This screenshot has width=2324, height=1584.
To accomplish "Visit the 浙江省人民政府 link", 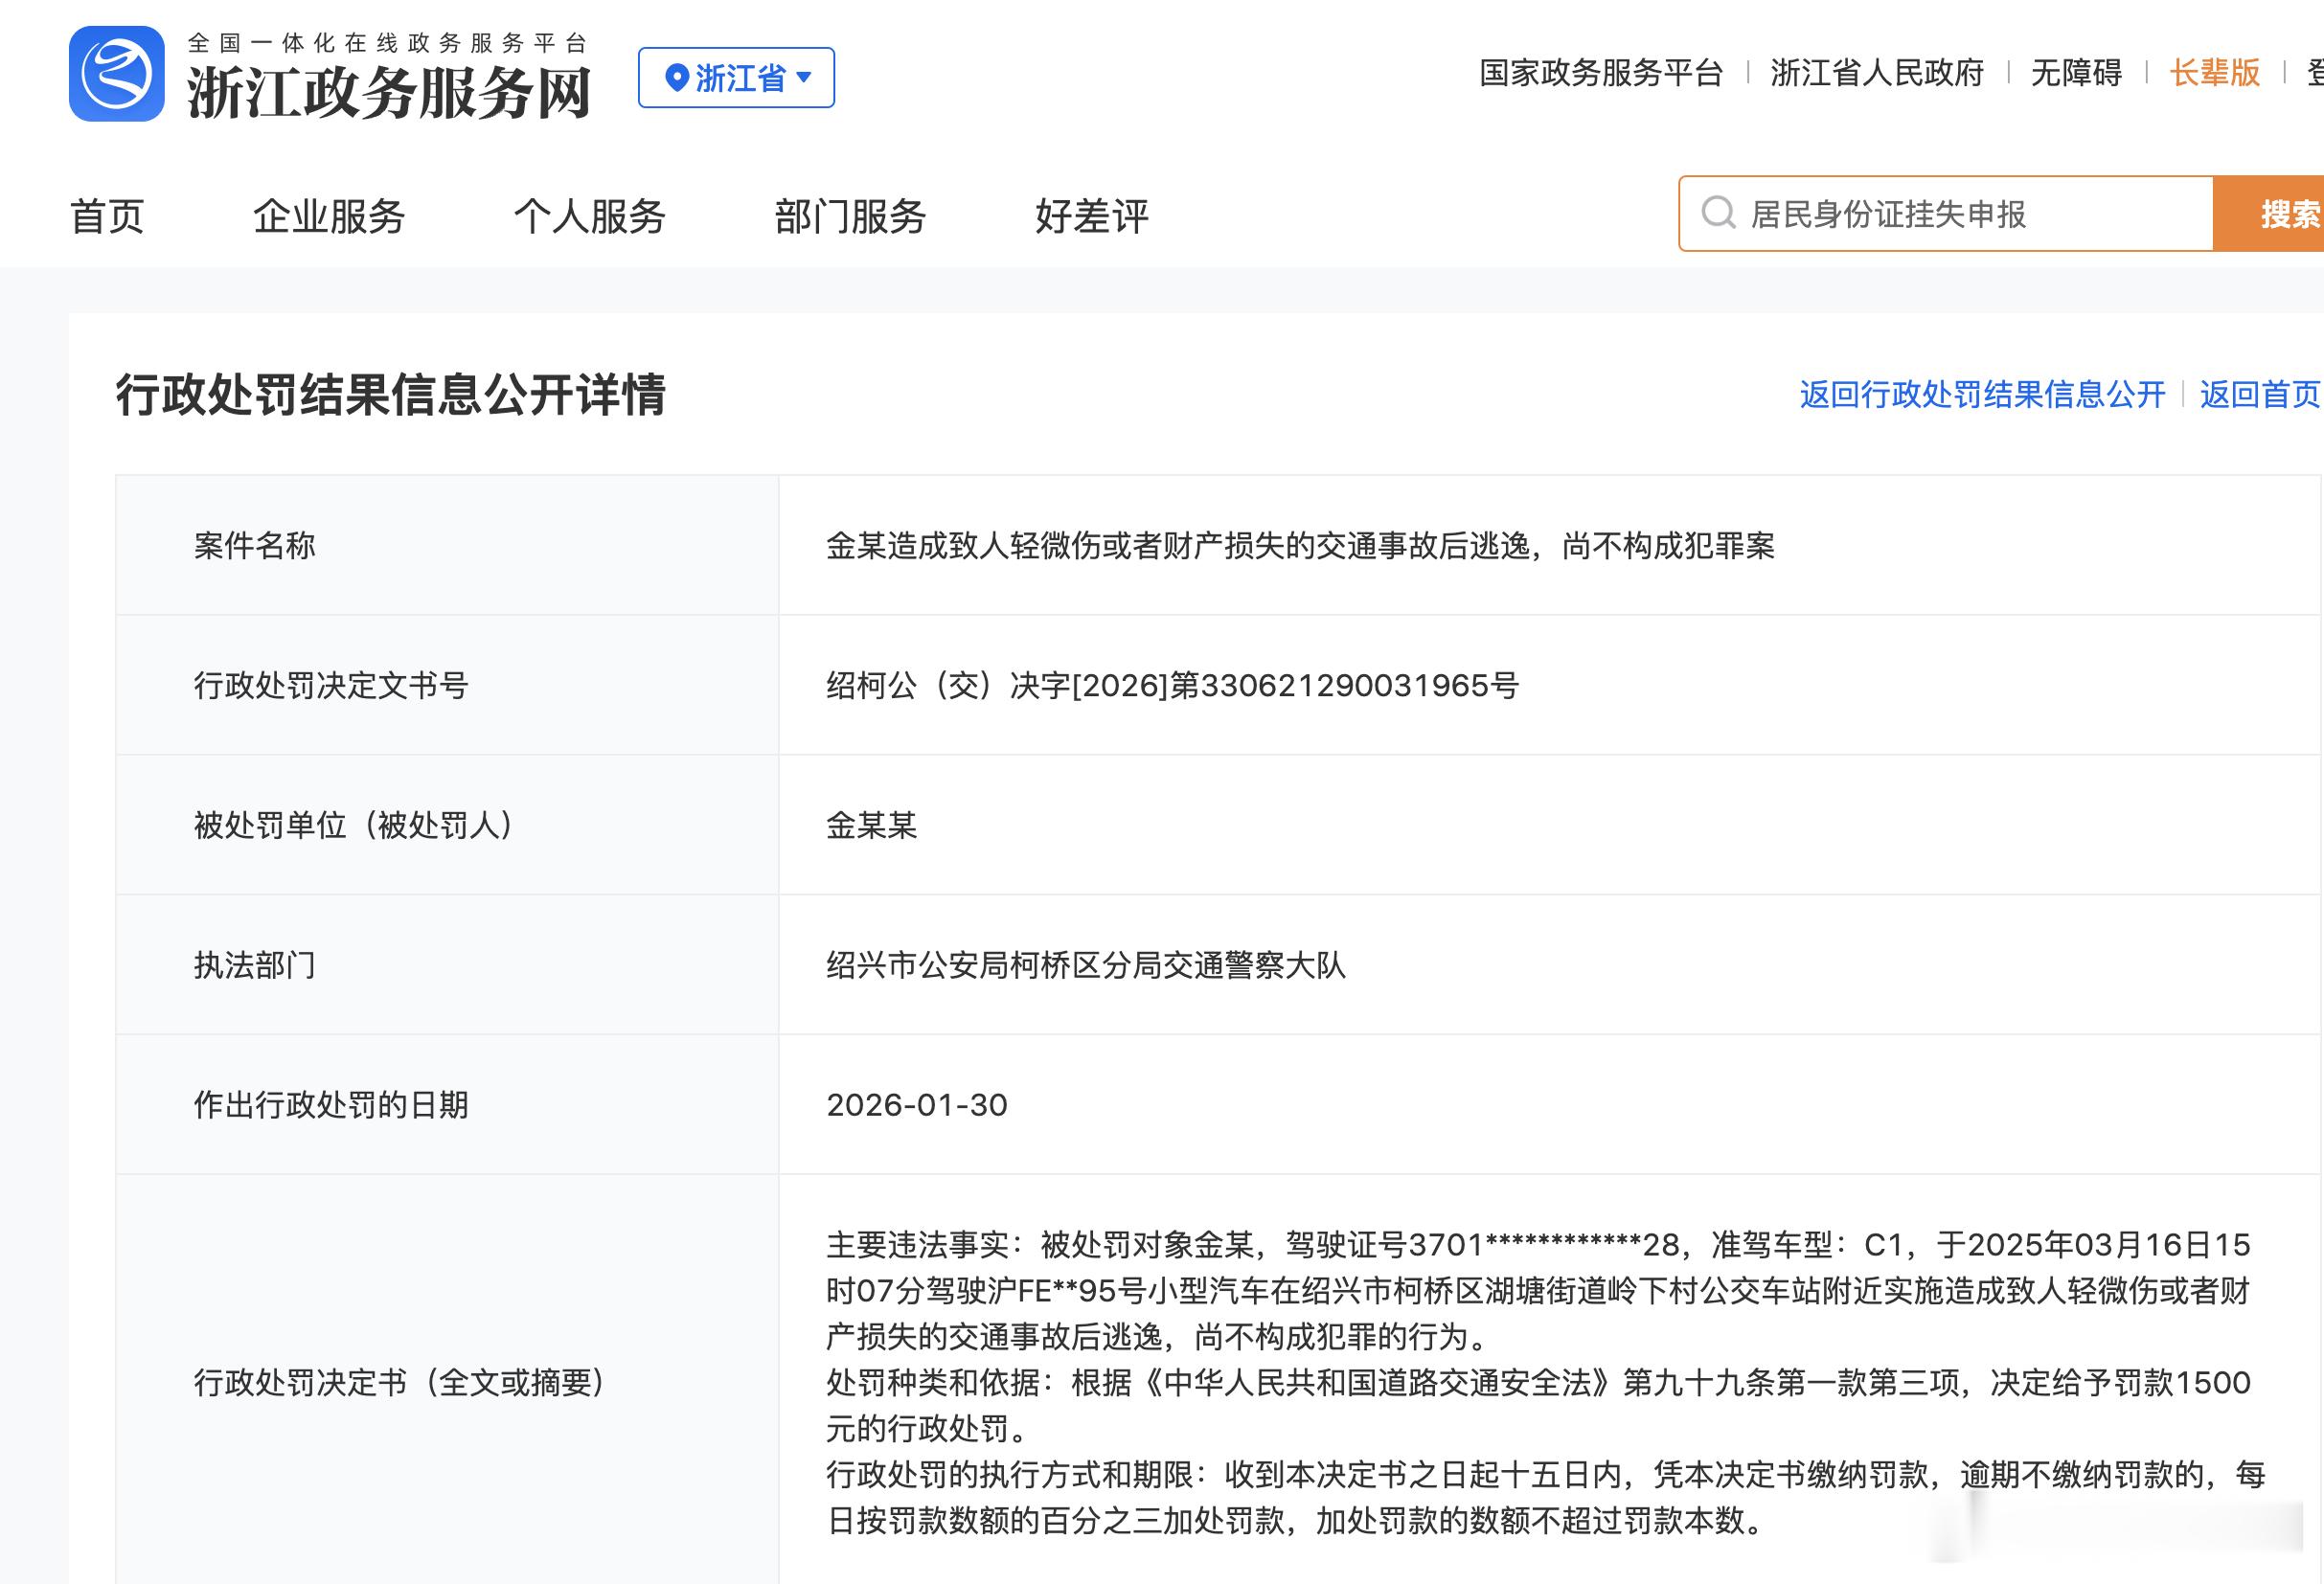I will [1876, 73].
